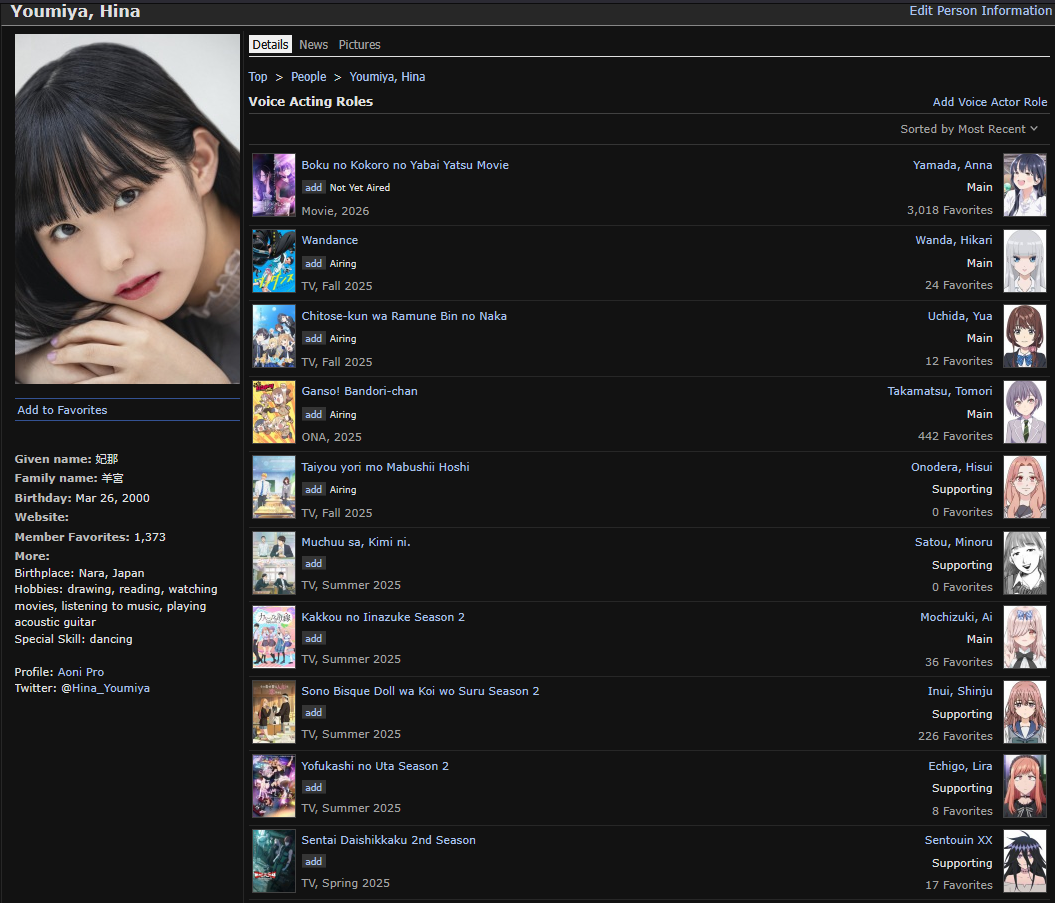Click Yamada, Anna character portrait
1055x903 pixels.
point(1025,185)
